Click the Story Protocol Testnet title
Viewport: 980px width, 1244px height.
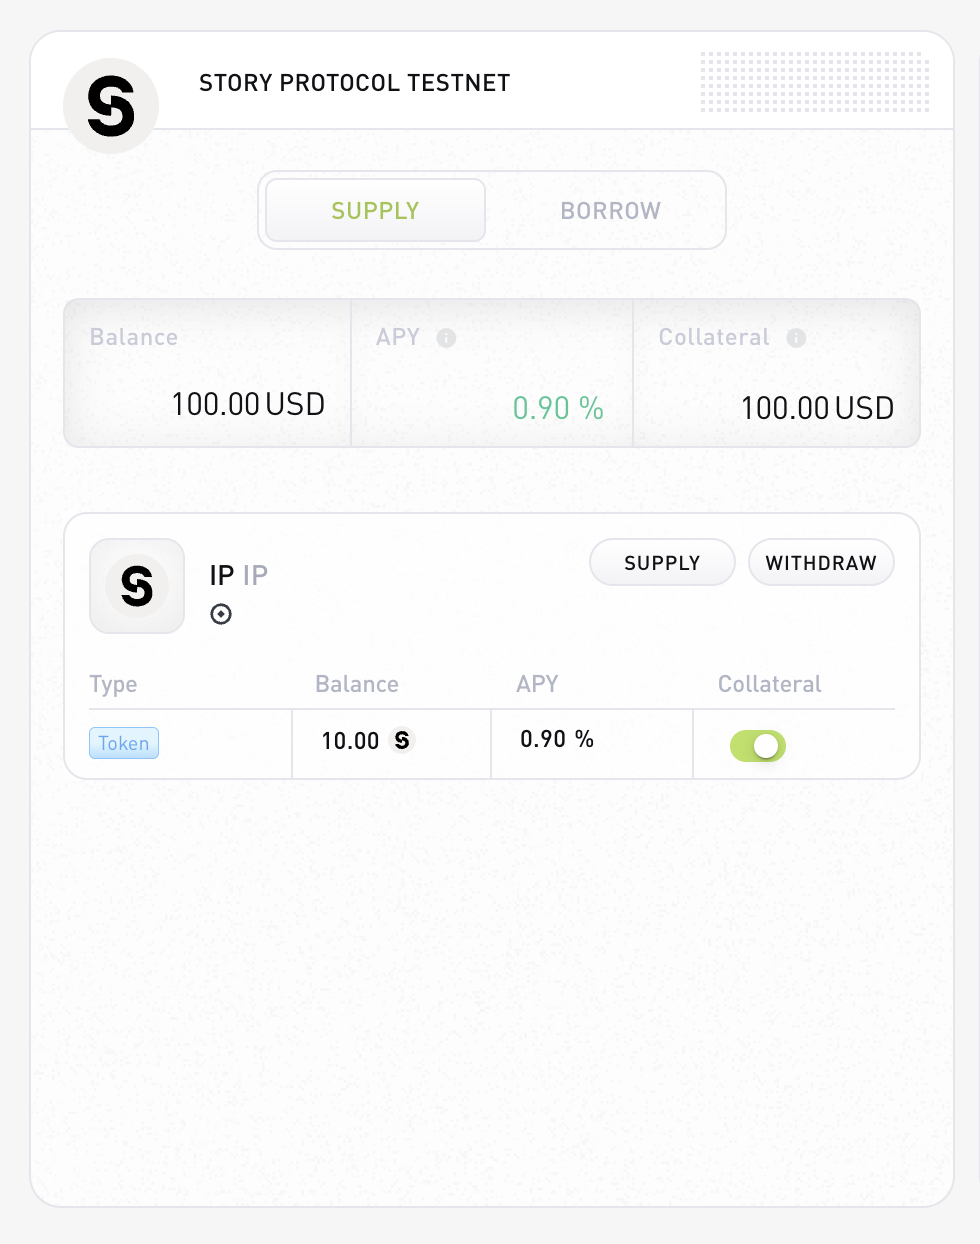click(x=355, y=83)
